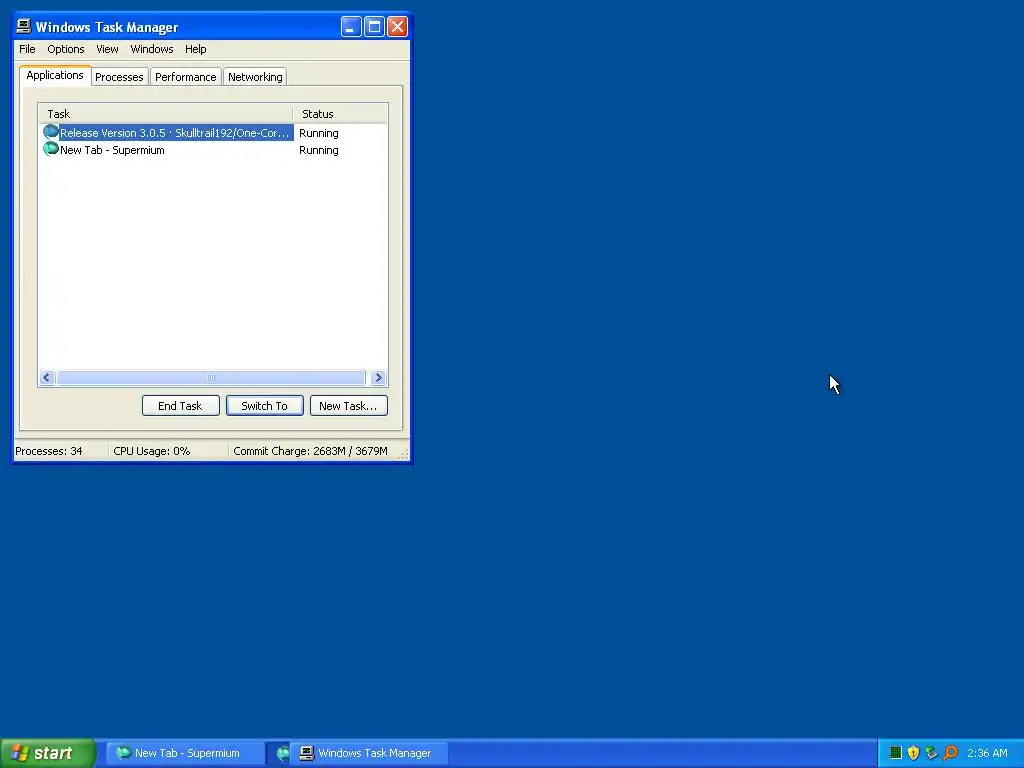The height and width of the screenshot is (768, 1024).
Task: Switch to the Networking tab
Action: tap(255, 77)
